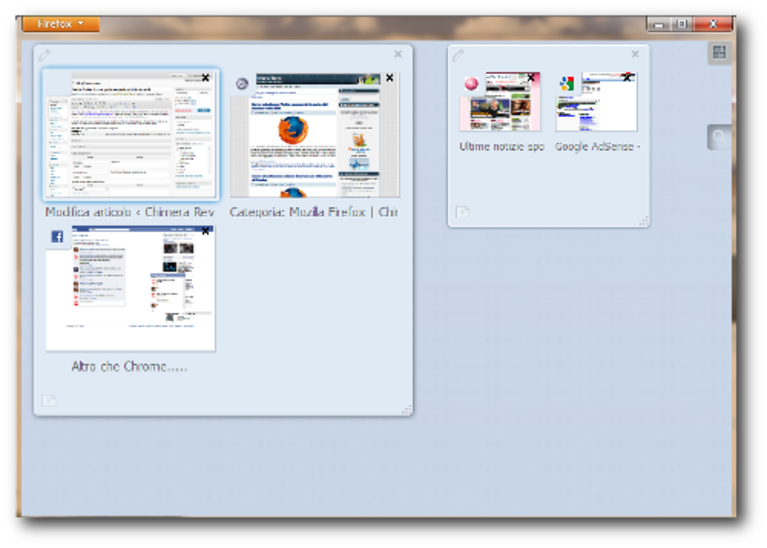Close the Google AdSense tab
The width and height of the screenshot is (767, 548).
pyautogui.click(x=628, y=77)
